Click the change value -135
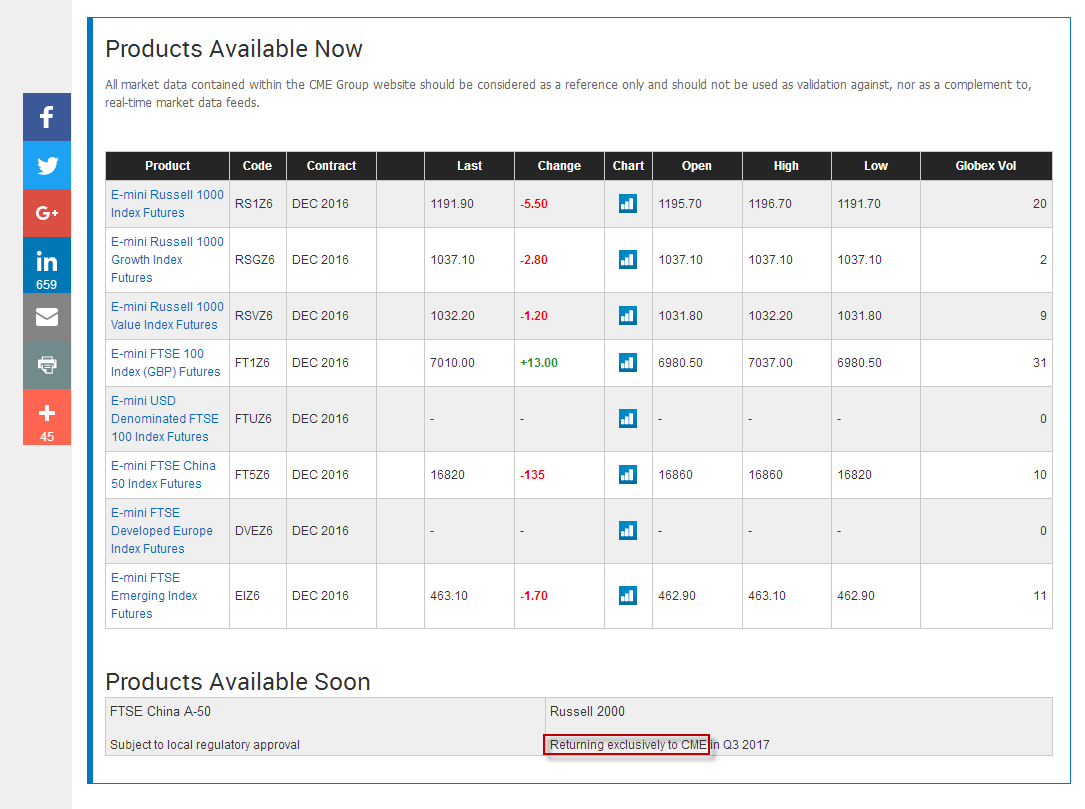This screenshot has width=1085, height=809. click(532, 475)
